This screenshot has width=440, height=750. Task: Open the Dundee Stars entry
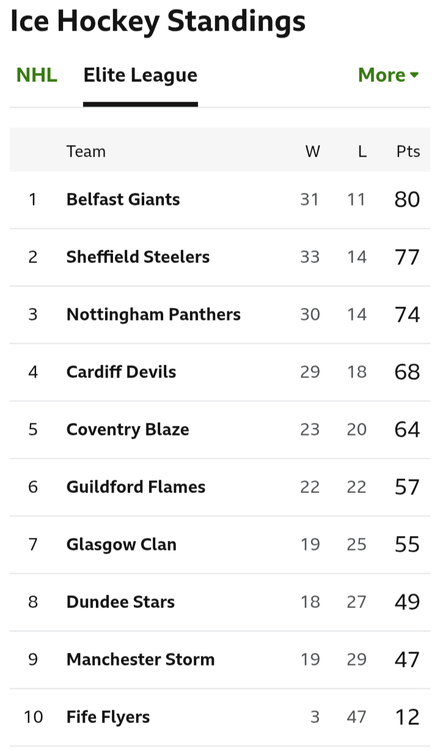(120, 602)
